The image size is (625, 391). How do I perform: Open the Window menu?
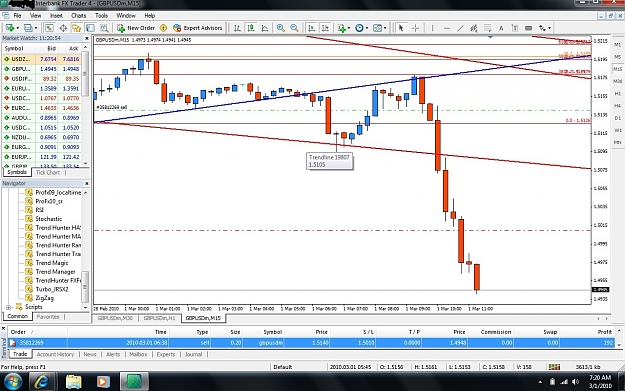click(x=126, y=16)
